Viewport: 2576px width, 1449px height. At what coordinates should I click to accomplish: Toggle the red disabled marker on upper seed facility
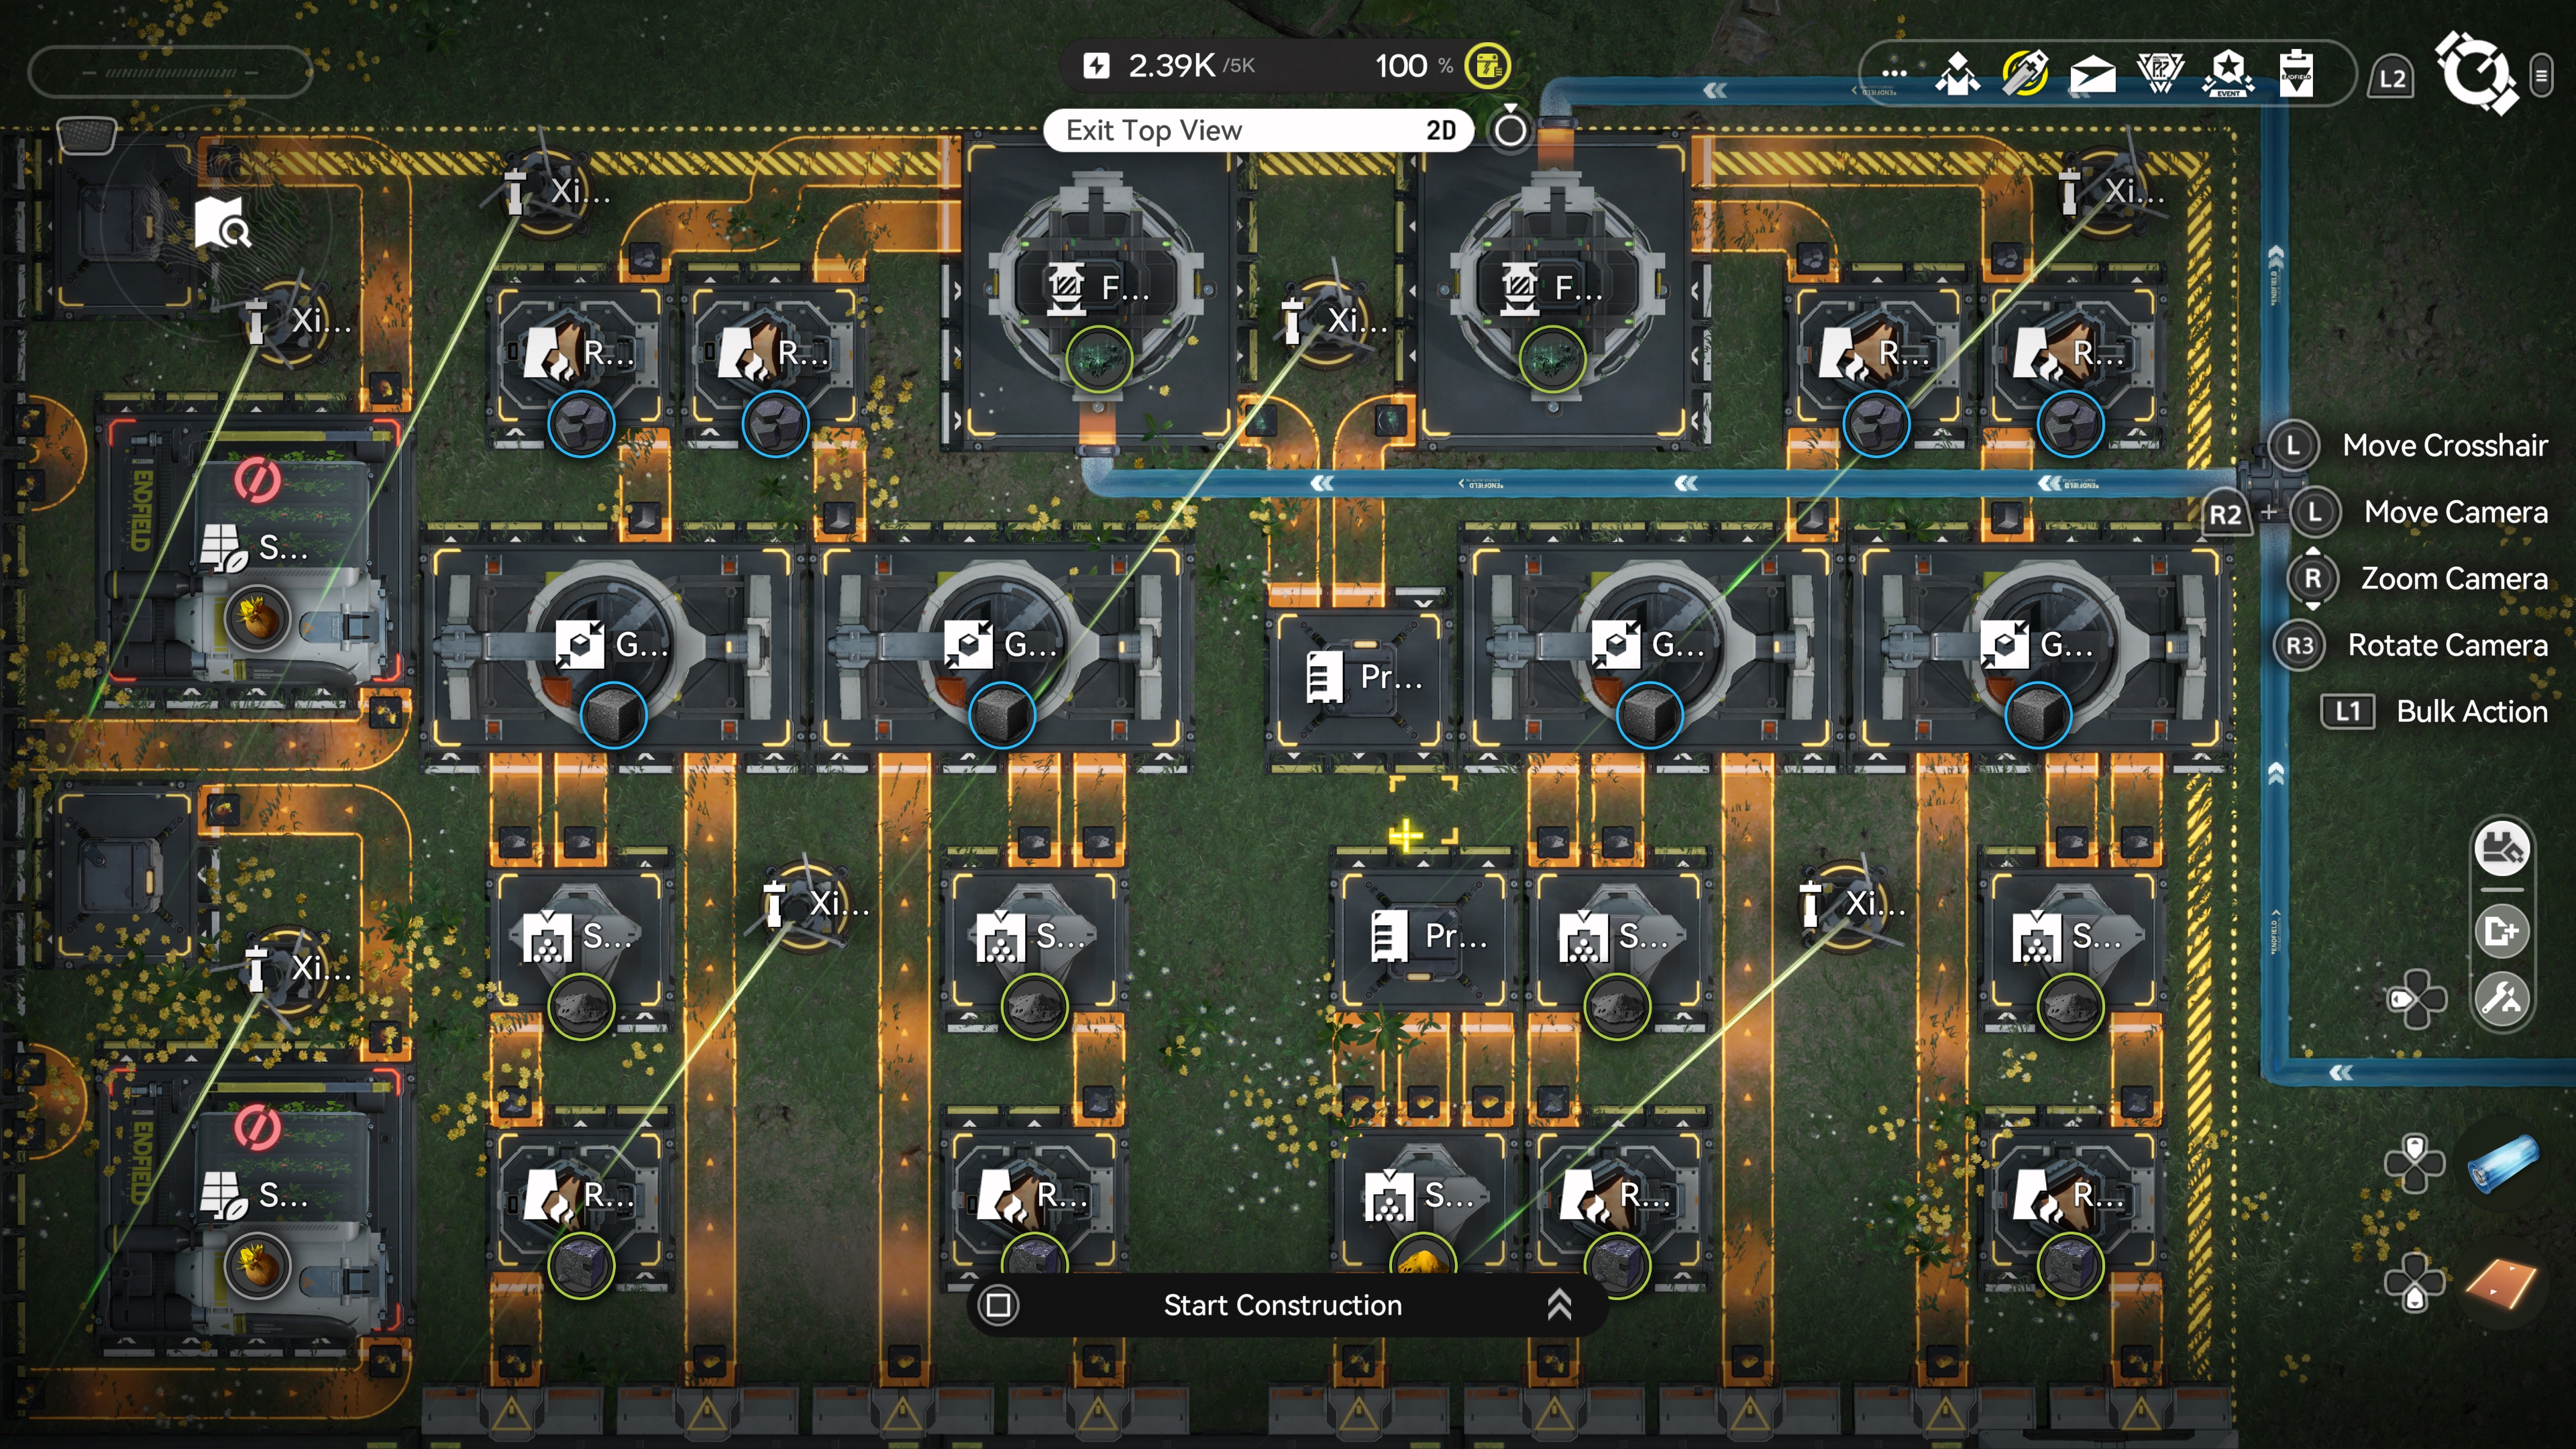(257, 481)
